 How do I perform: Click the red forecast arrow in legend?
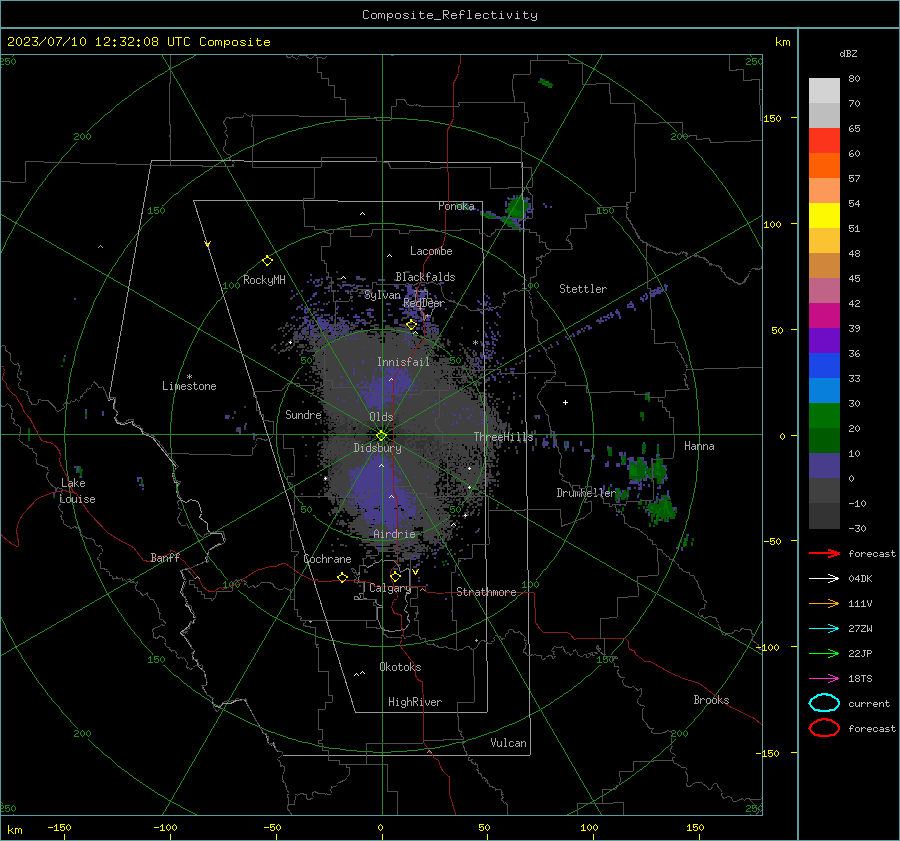pyautogui.click(x=824, y=553)
